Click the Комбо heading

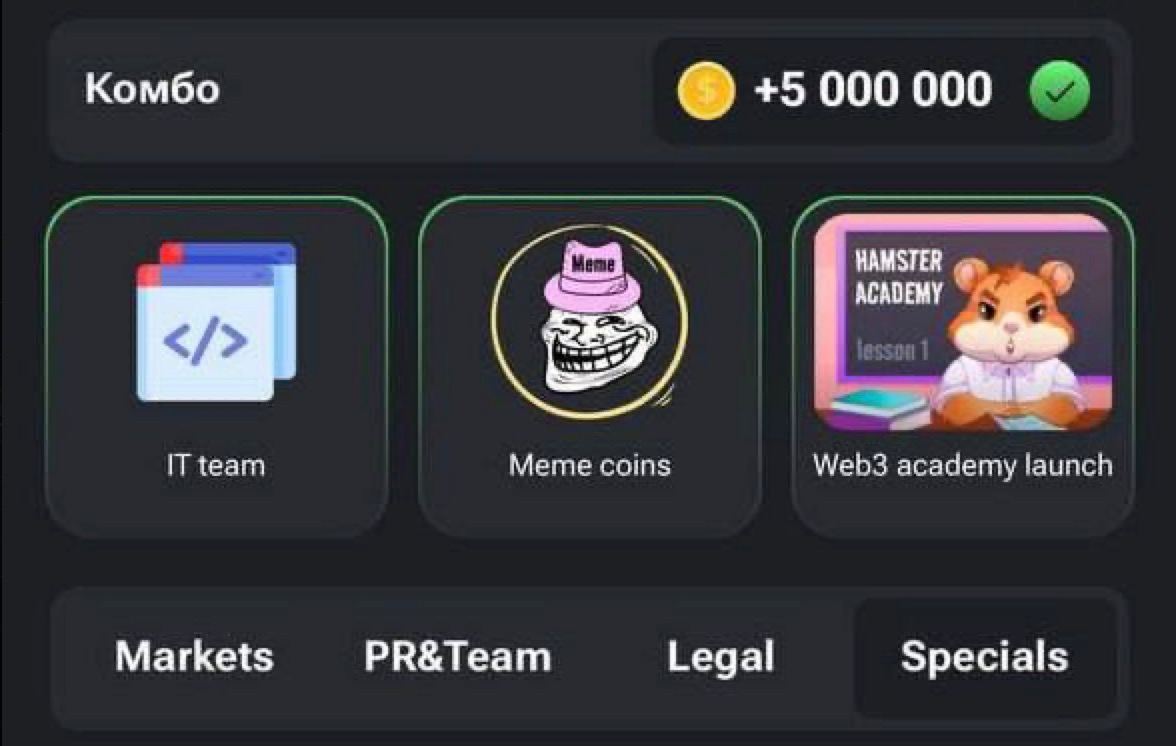(x=152, y=89)
